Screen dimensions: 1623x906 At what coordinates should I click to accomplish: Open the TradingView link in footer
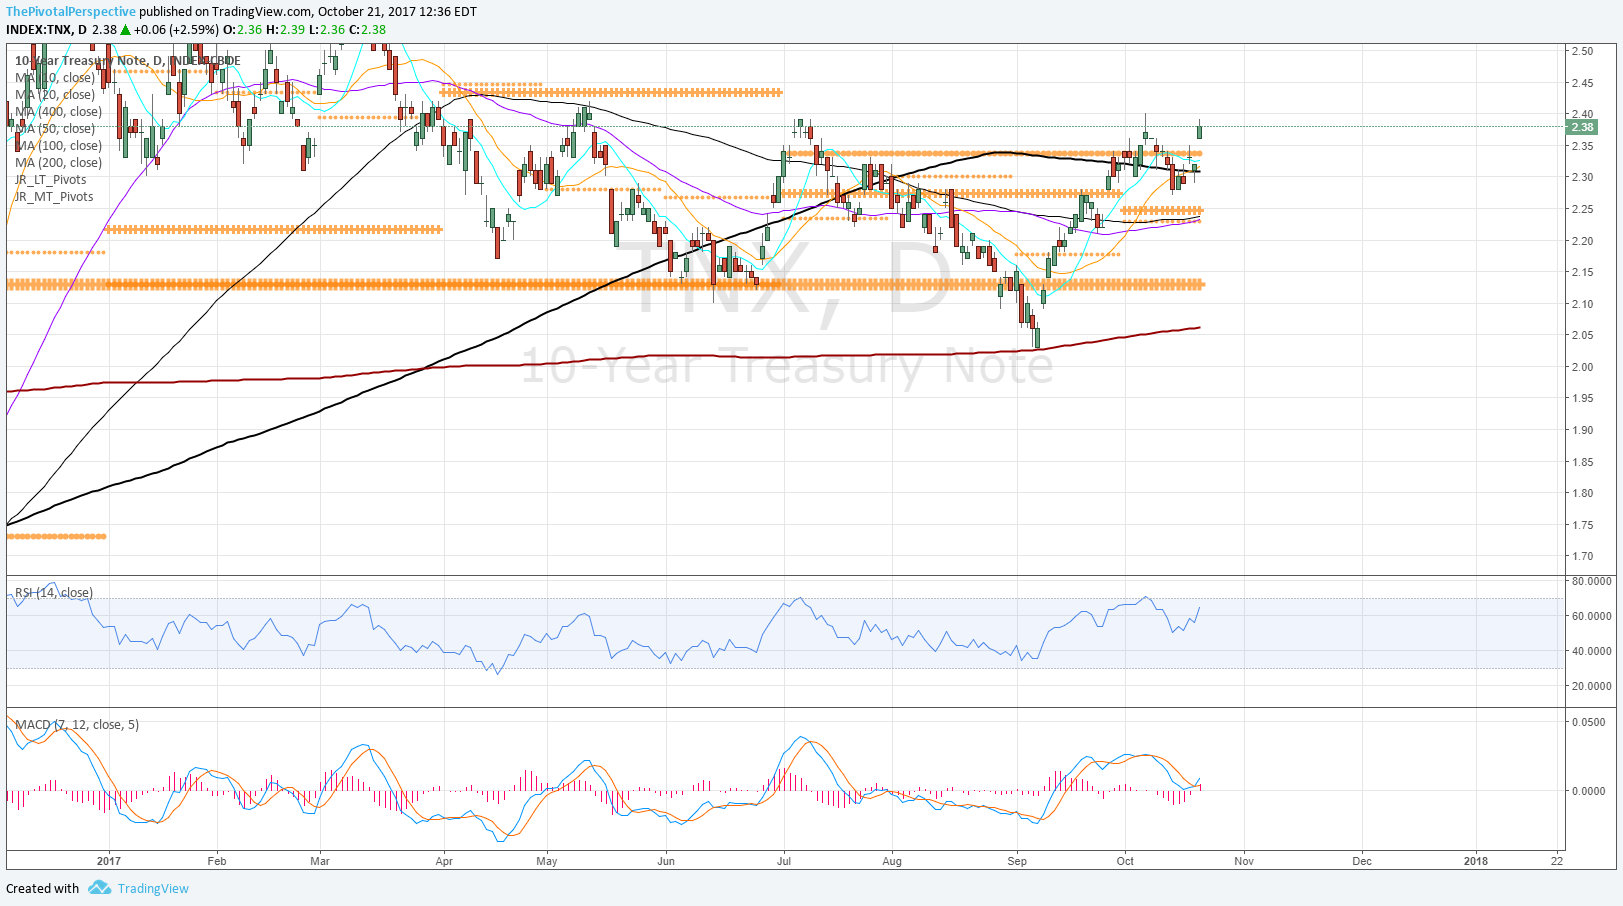tap(153, 888)
